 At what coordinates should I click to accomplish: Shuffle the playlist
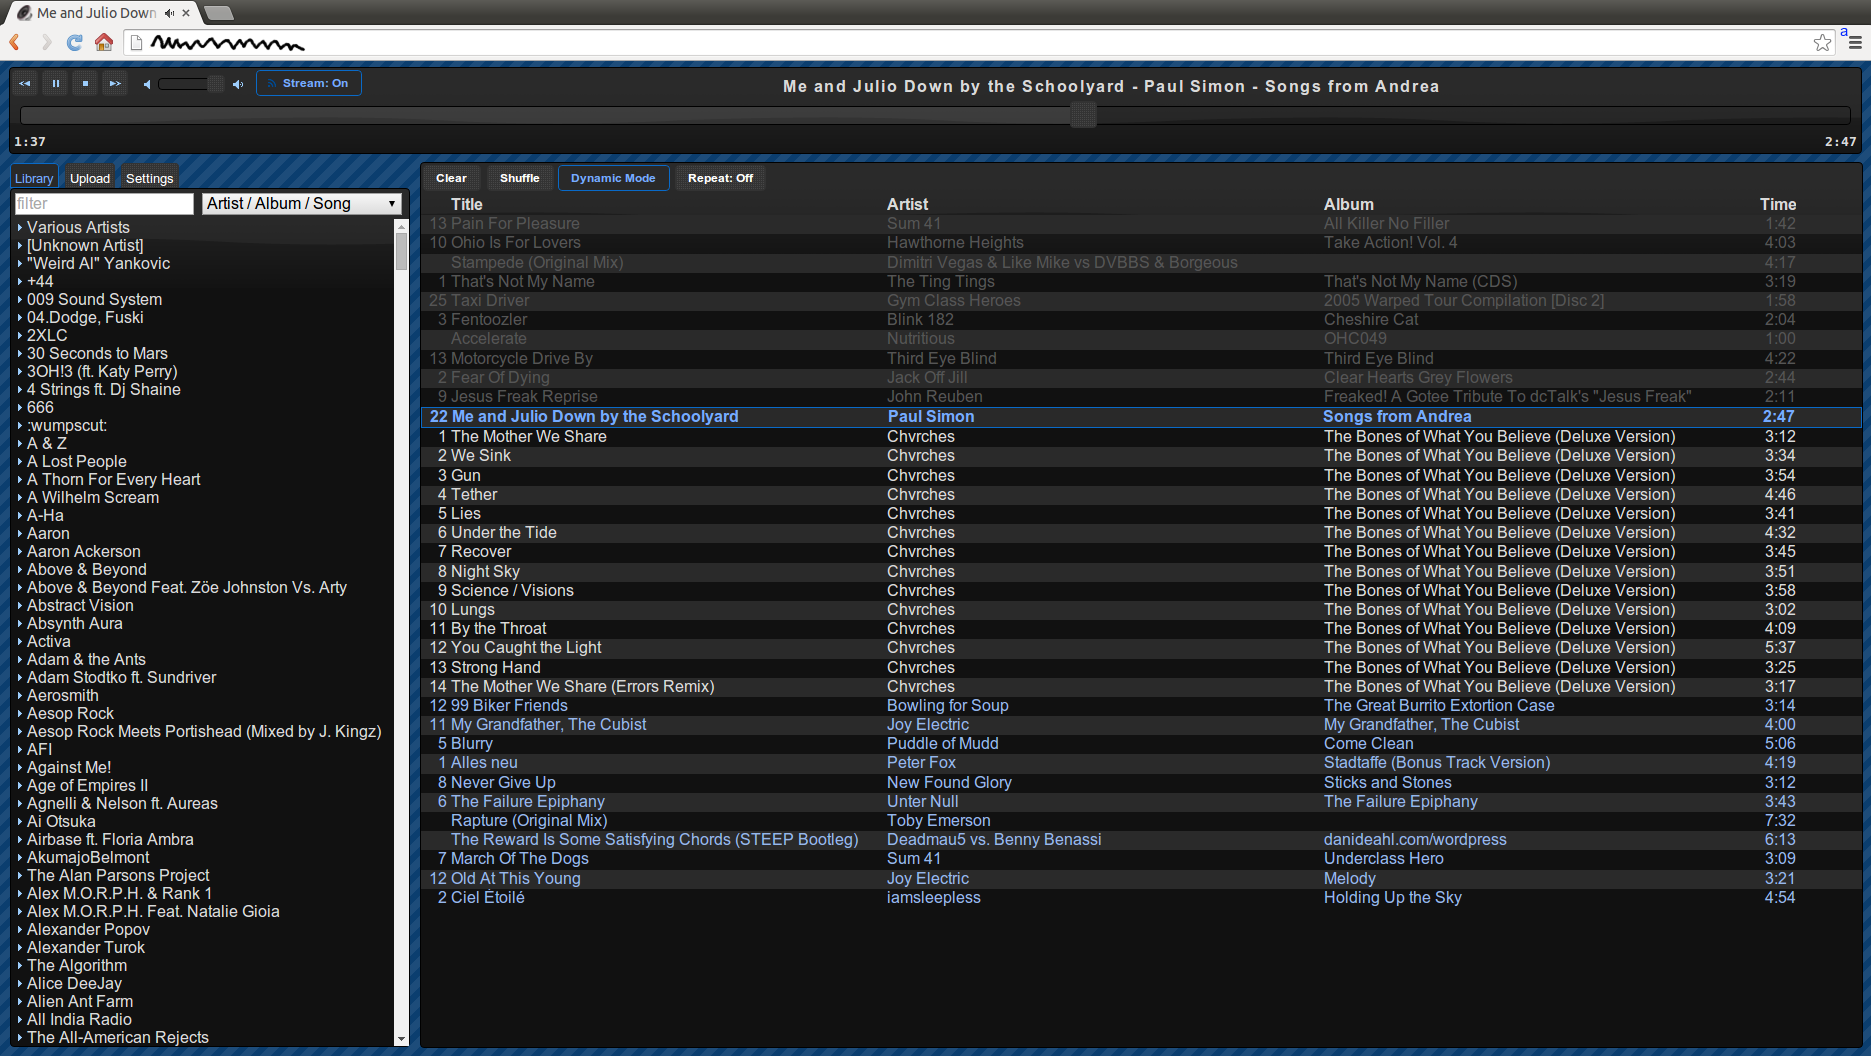coord(519,178)
